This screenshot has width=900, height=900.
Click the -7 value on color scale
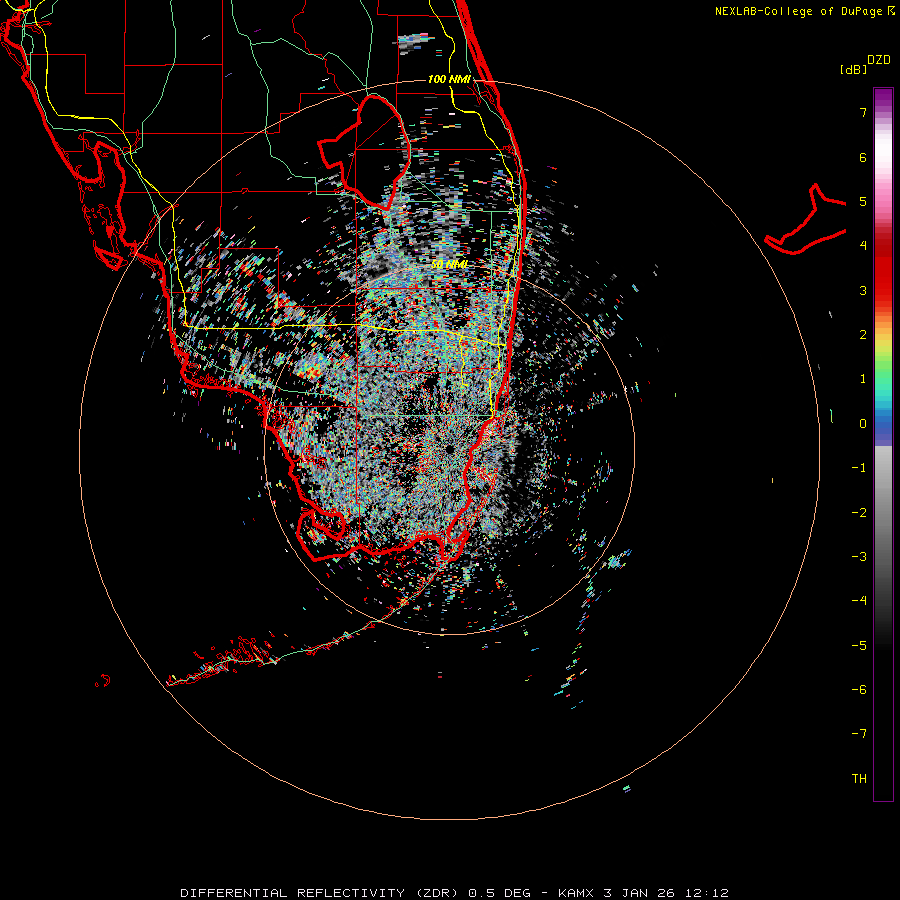(x=859, y=734)
